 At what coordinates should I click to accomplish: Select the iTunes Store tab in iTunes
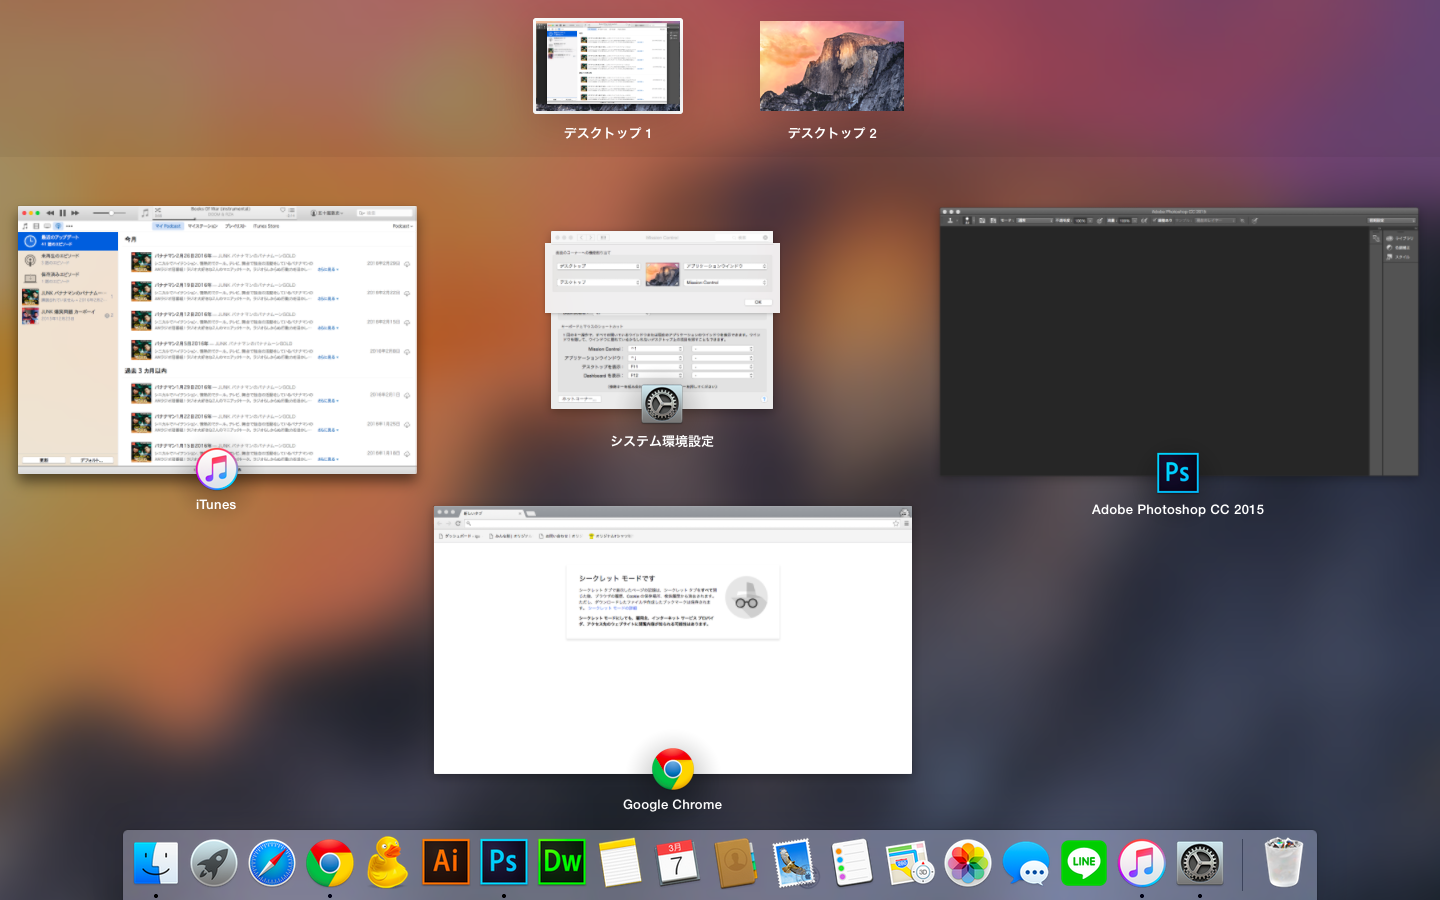[x=266, y=226]
